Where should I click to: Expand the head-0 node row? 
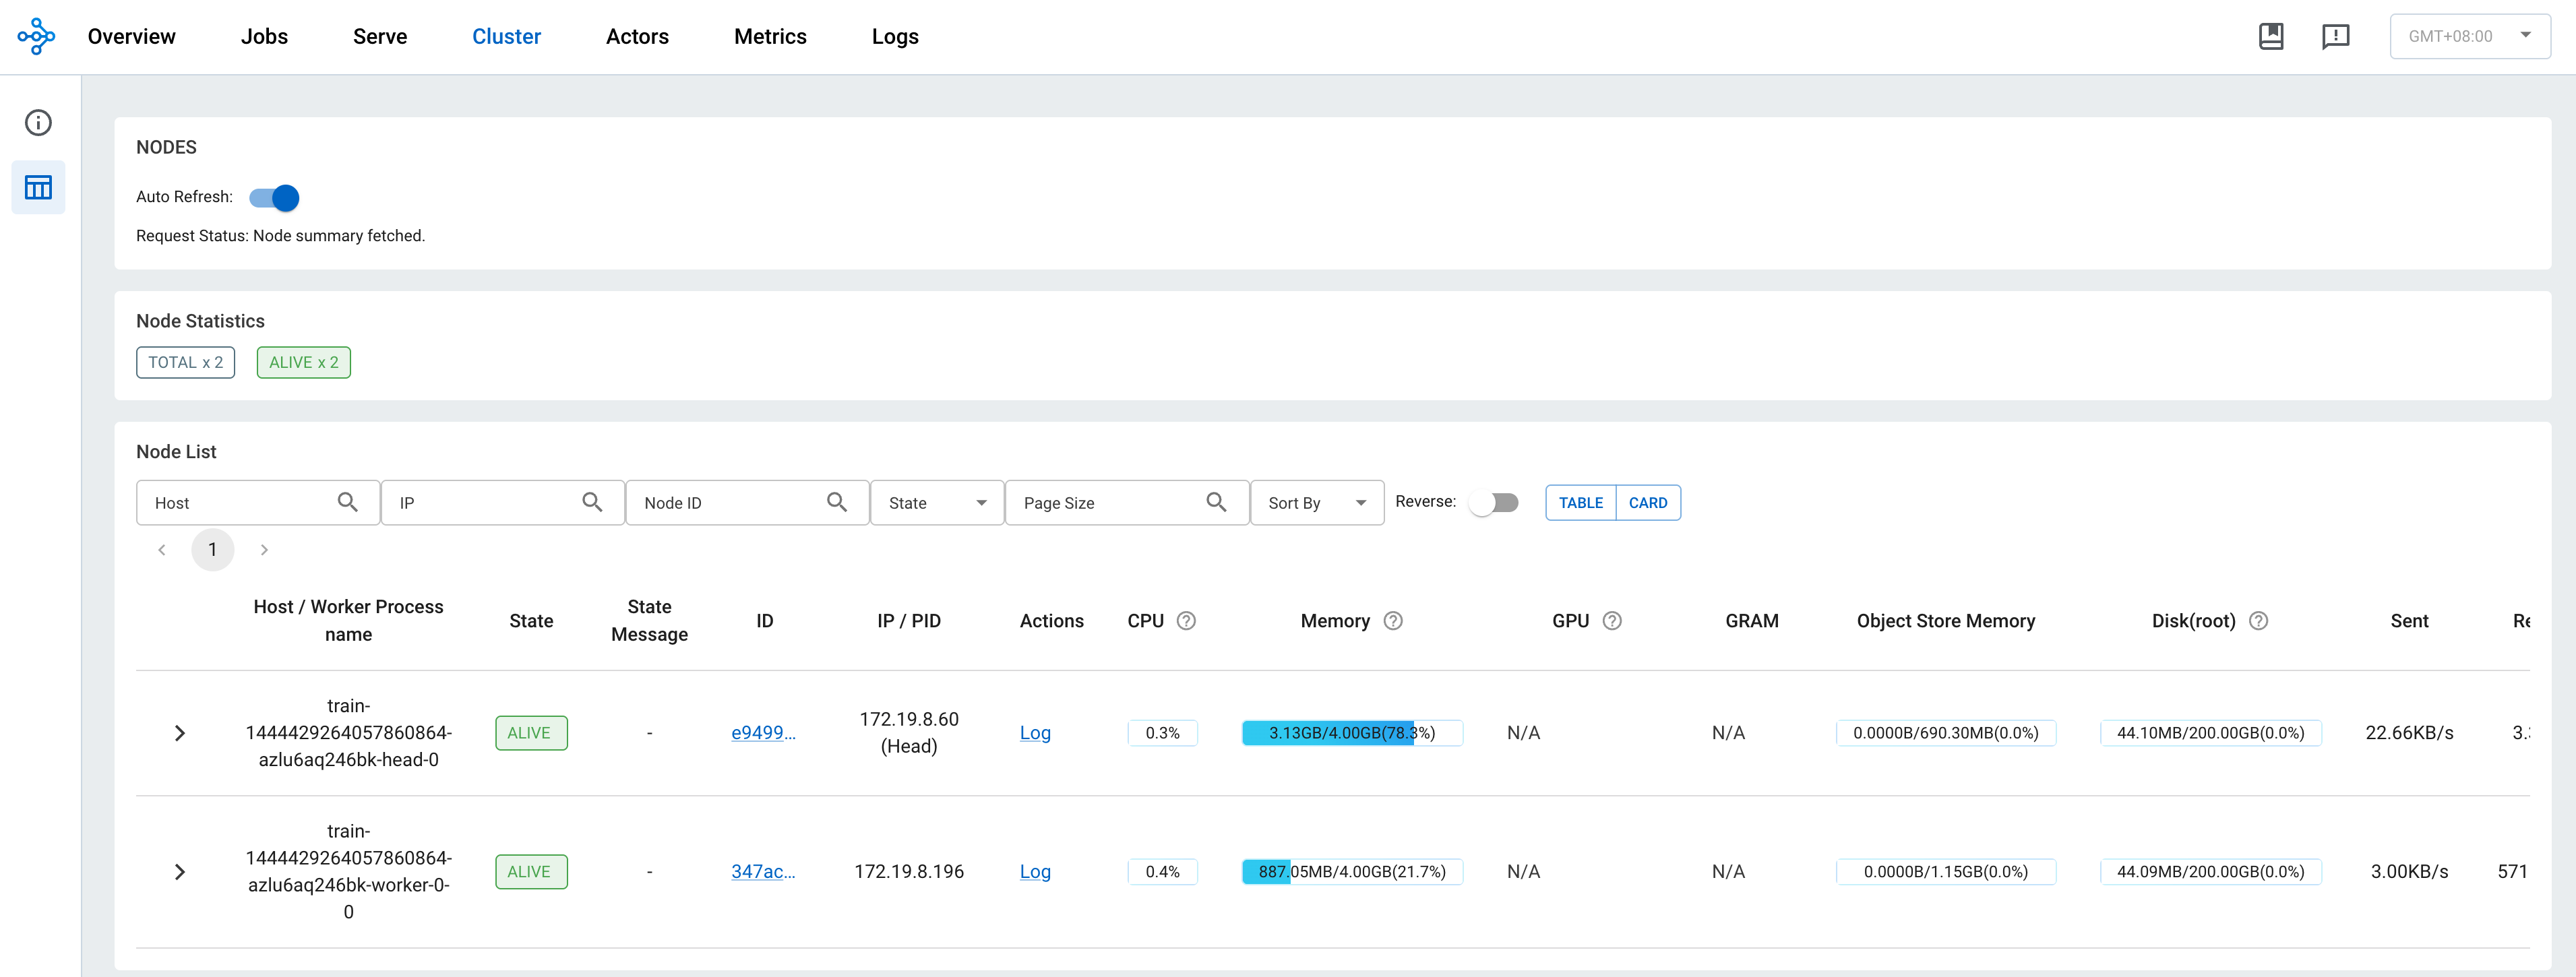(x=180, y=734)
